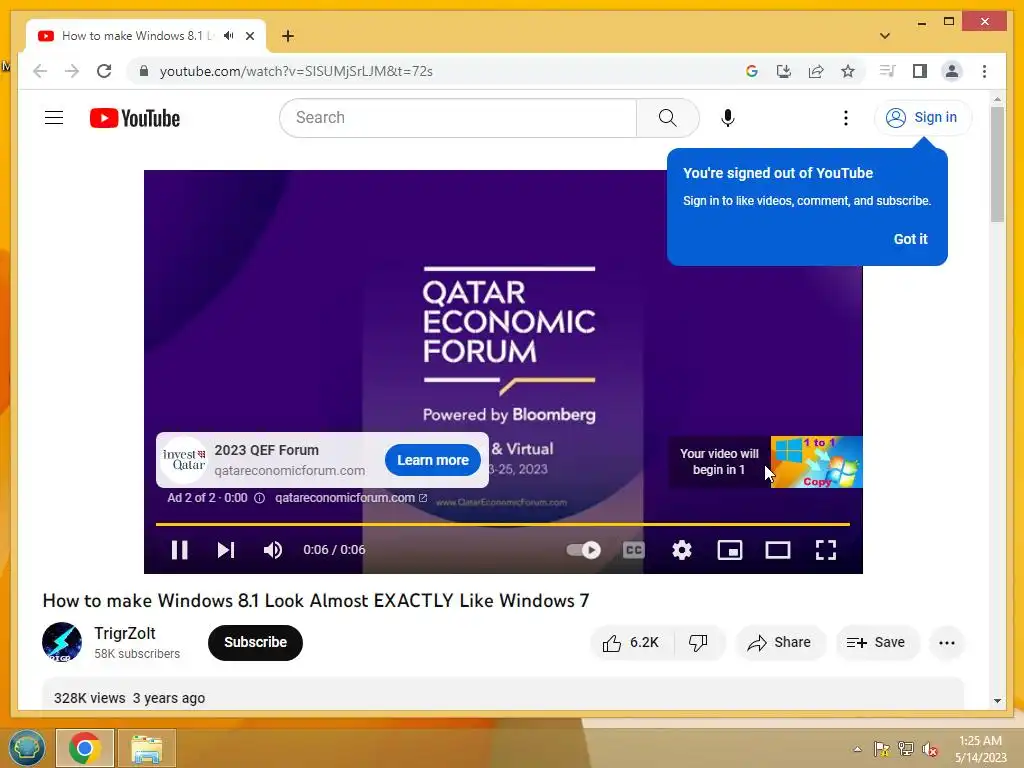Open the taskbar clock and date
Viewport: 1024px width, 768px height.
point(980,749)
